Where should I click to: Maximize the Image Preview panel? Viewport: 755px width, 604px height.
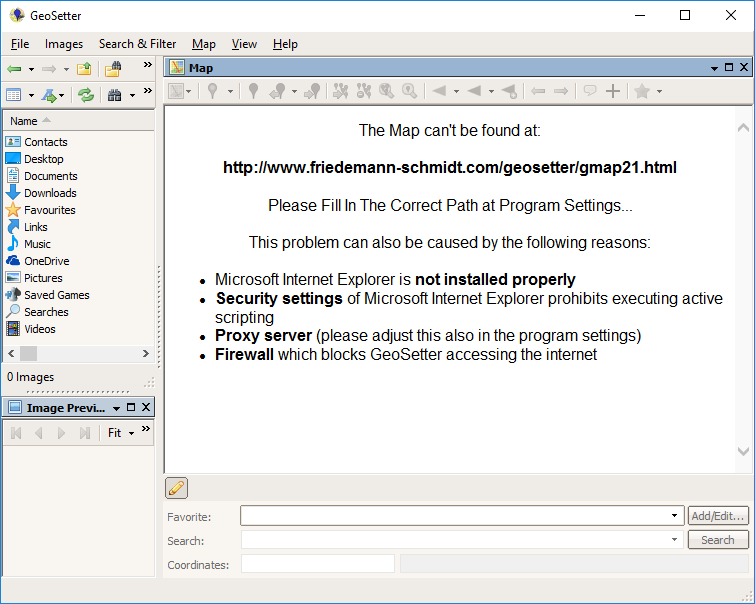(131, 407)
